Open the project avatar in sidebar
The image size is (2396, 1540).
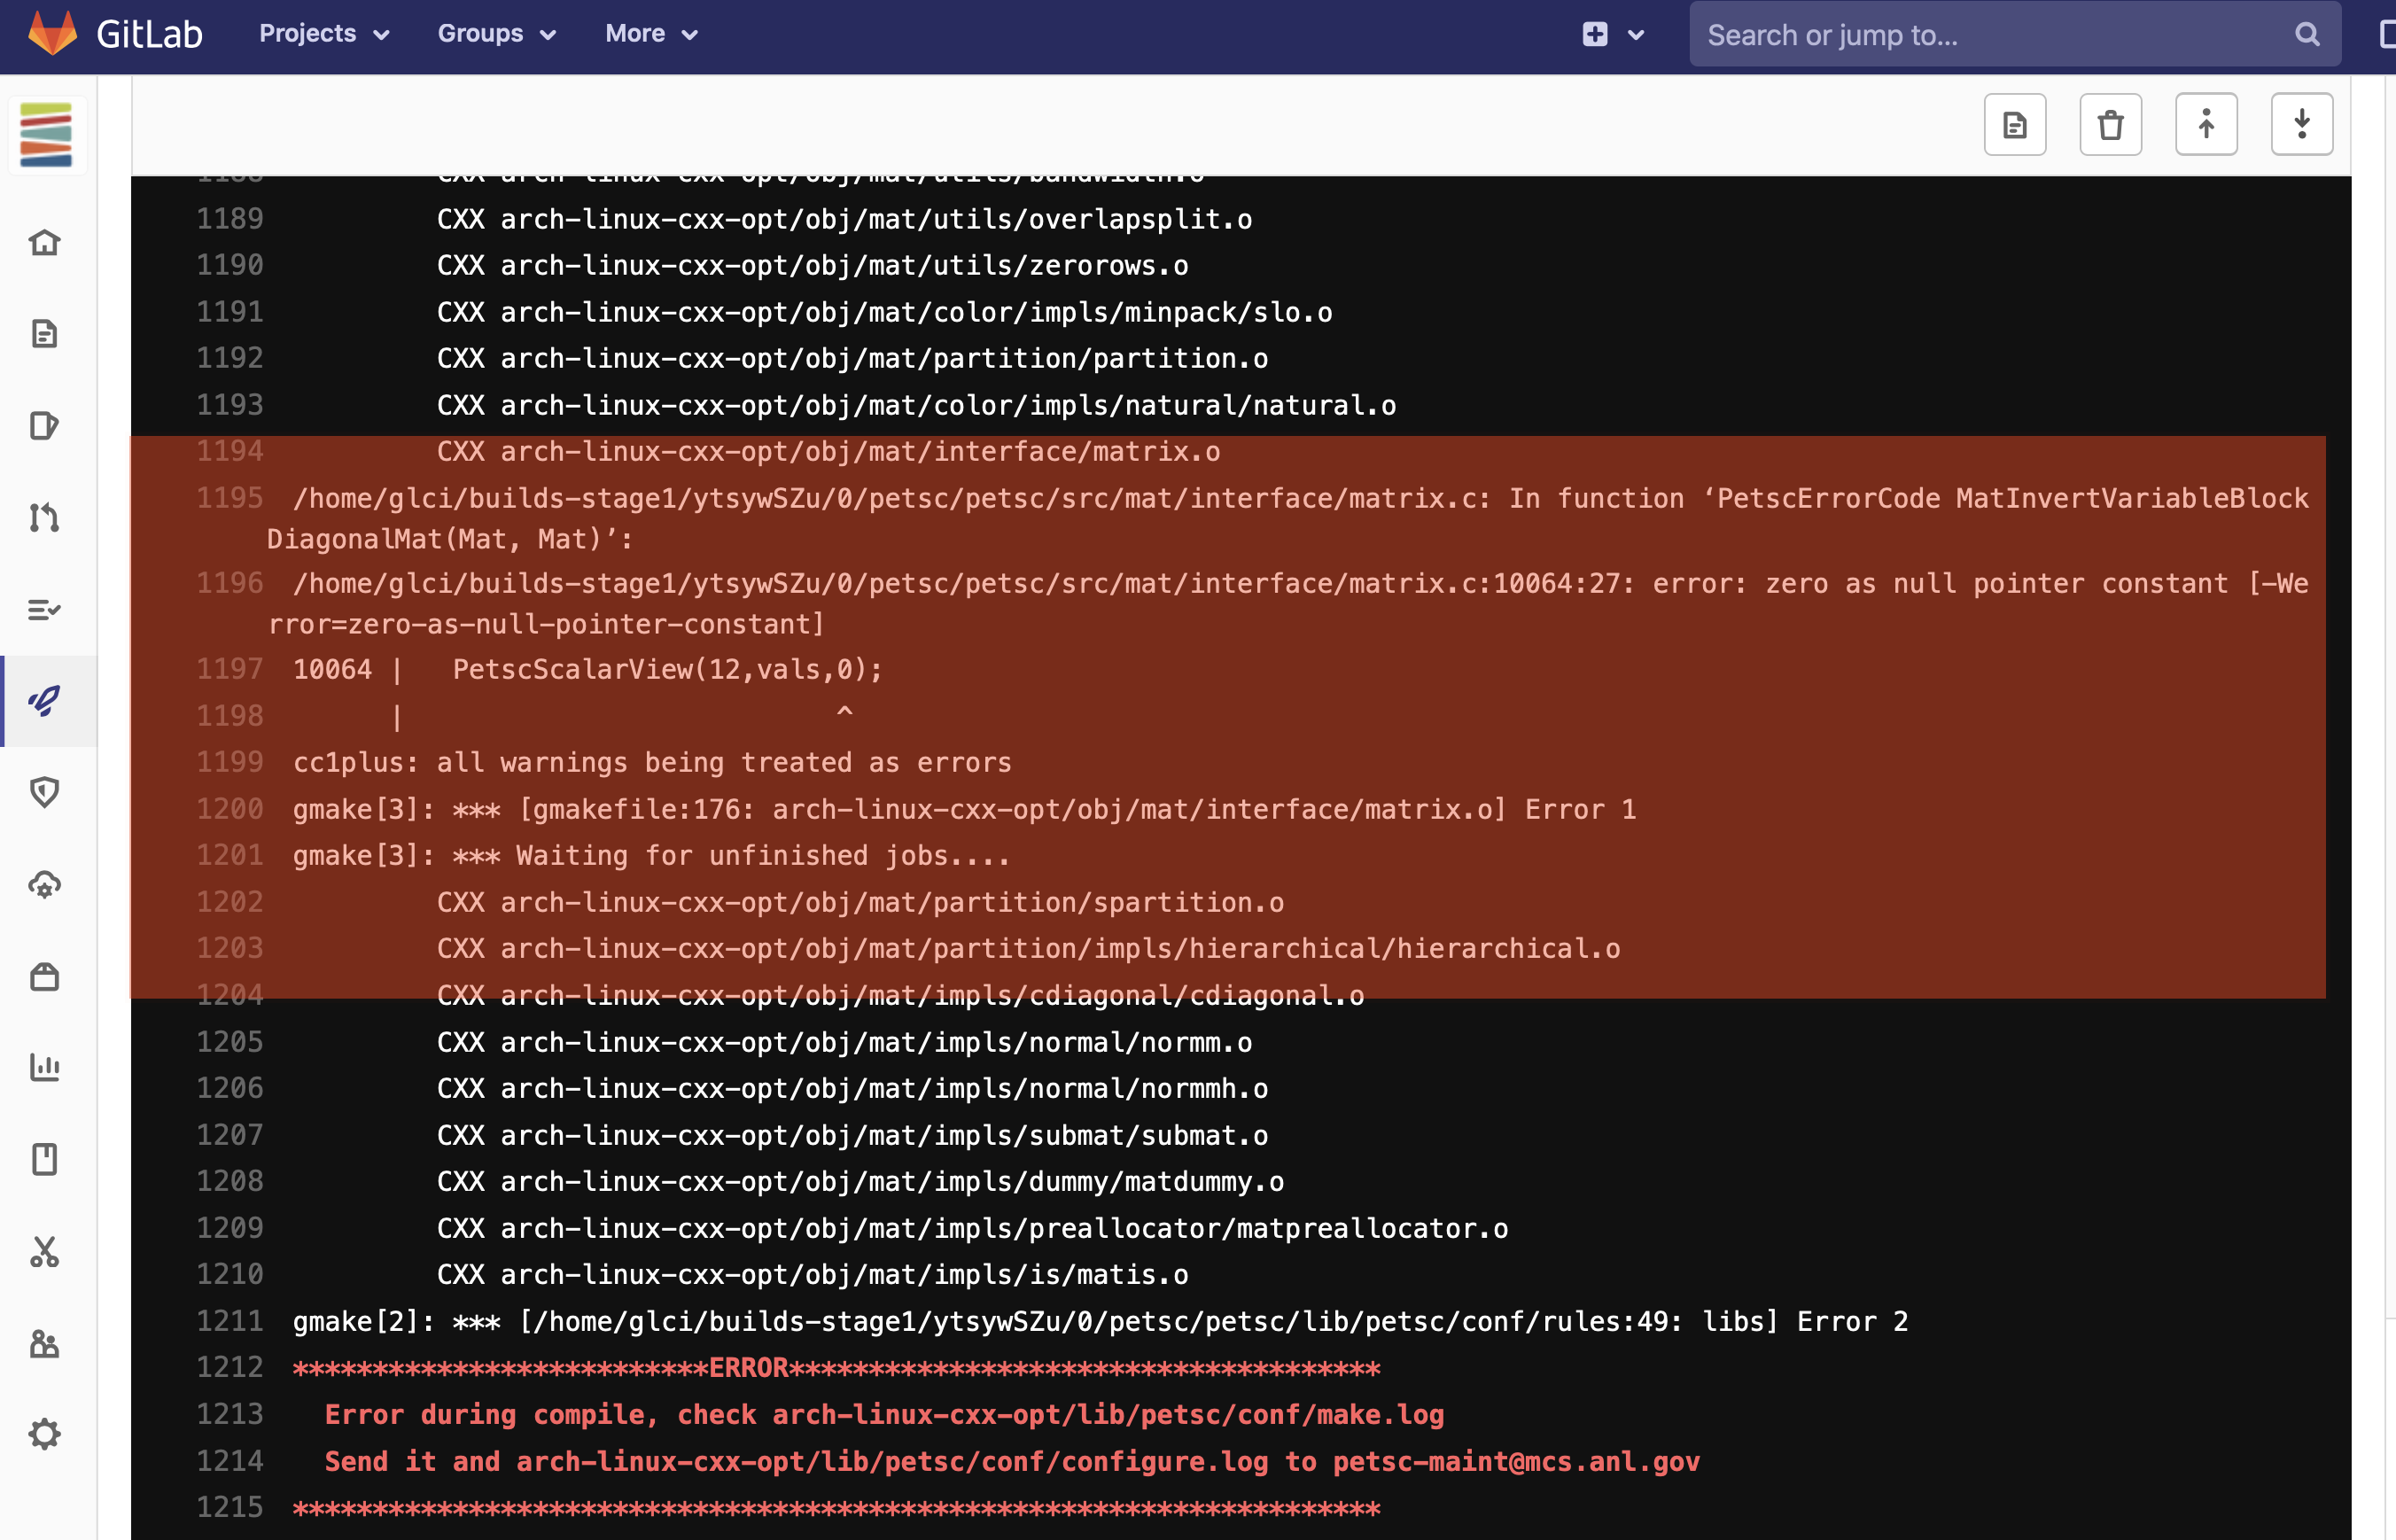(x=46, y=135)
